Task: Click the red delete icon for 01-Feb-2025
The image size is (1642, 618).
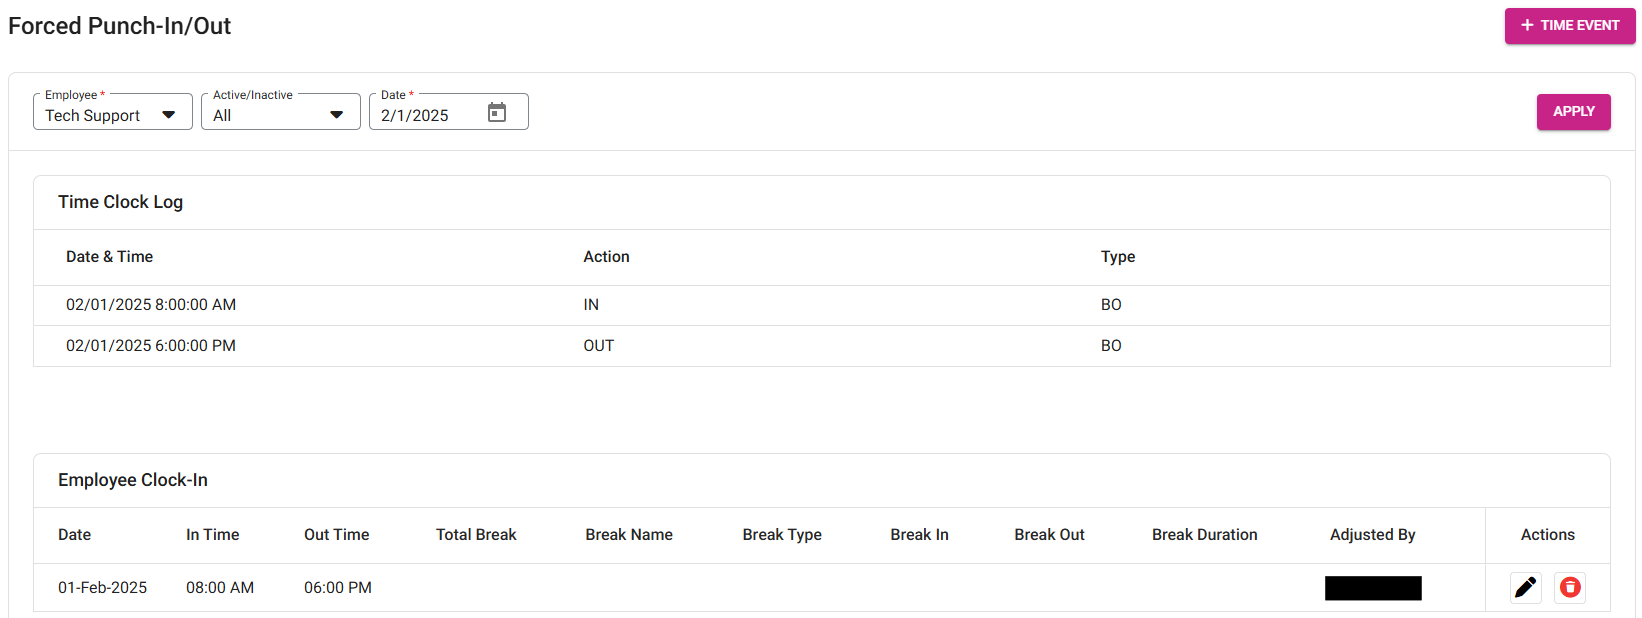Action: tap(1570, 587)
